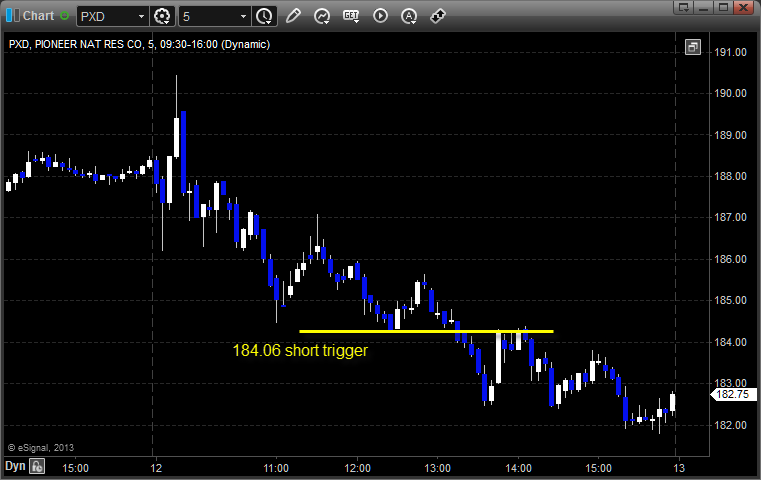761x480 pixels.
Task: Open the PXD symbol dropdown
Action: (141, 17)
